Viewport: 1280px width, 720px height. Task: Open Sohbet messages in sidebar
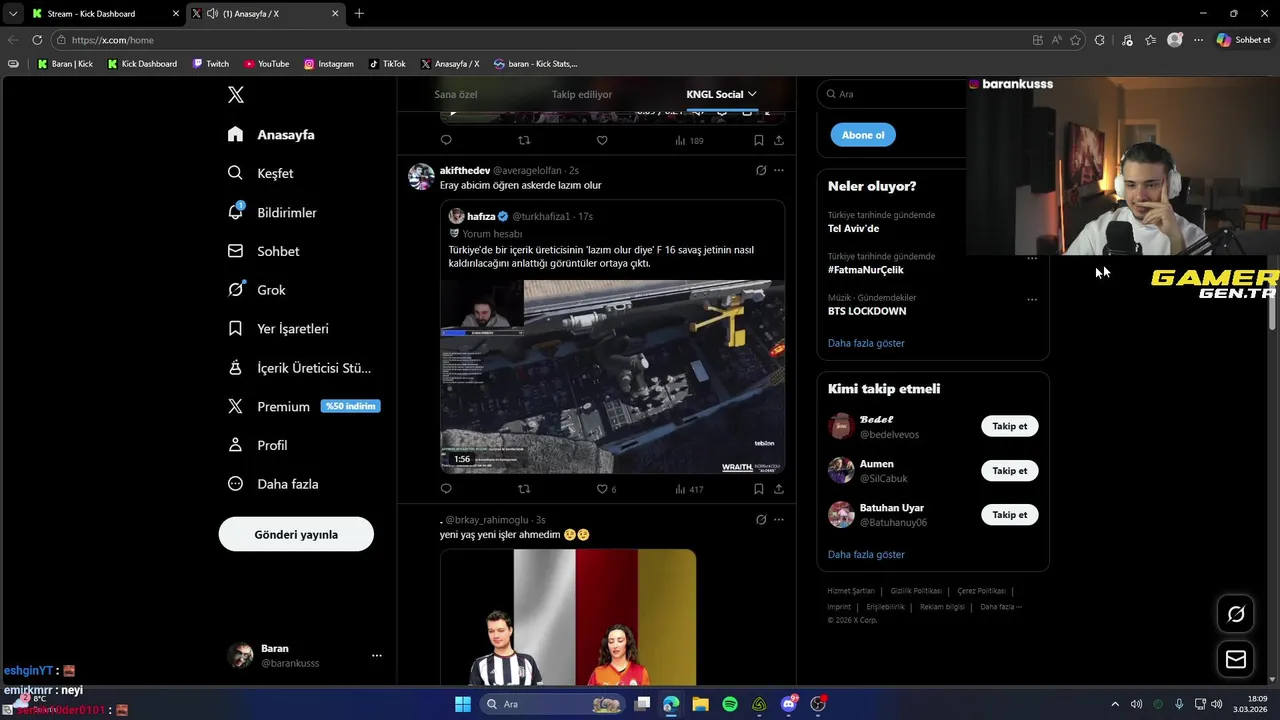pyautogui.click(x=263, y=251)
